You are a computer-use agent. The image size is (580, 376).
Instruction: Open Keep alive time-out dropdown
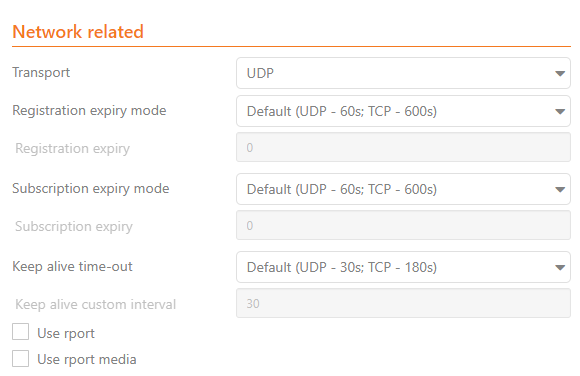(403, 267)
